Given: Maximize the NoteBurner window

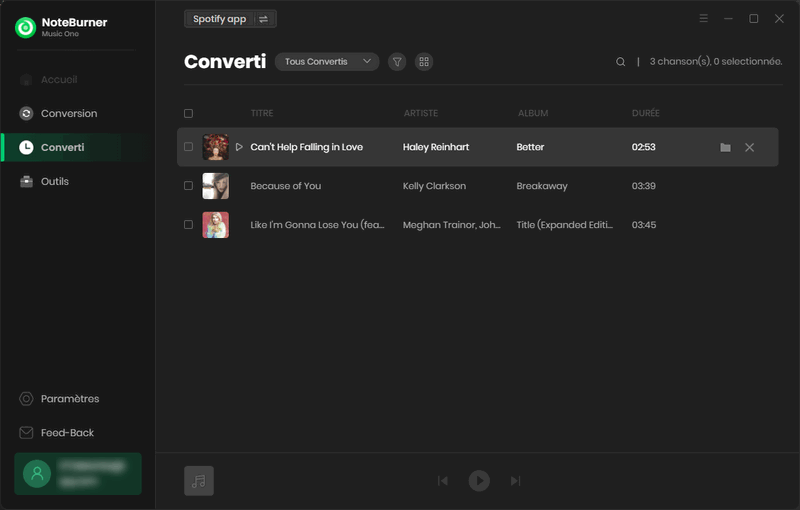Looking at the screenshot, I should [754, 18].
